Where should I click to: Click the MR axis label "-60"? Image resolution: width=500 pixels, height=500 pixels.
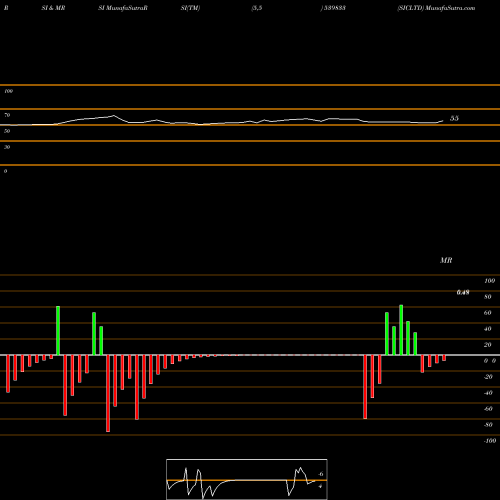point(488,409)
